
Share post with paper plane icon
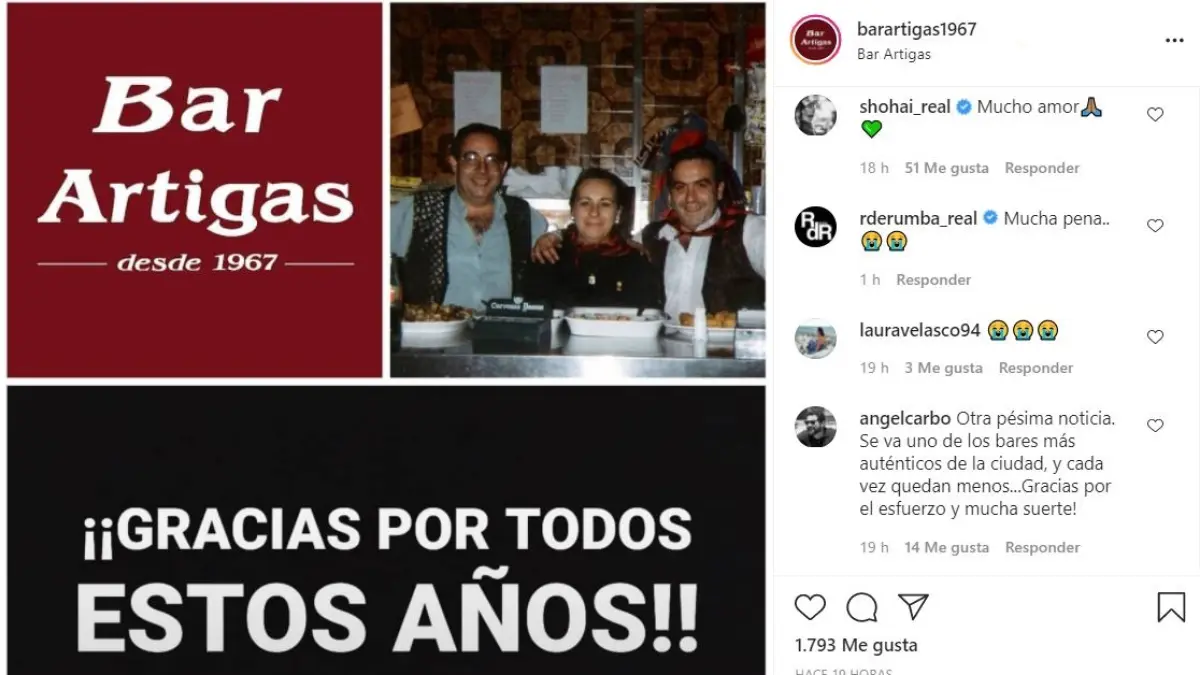[x=913, y=606]
